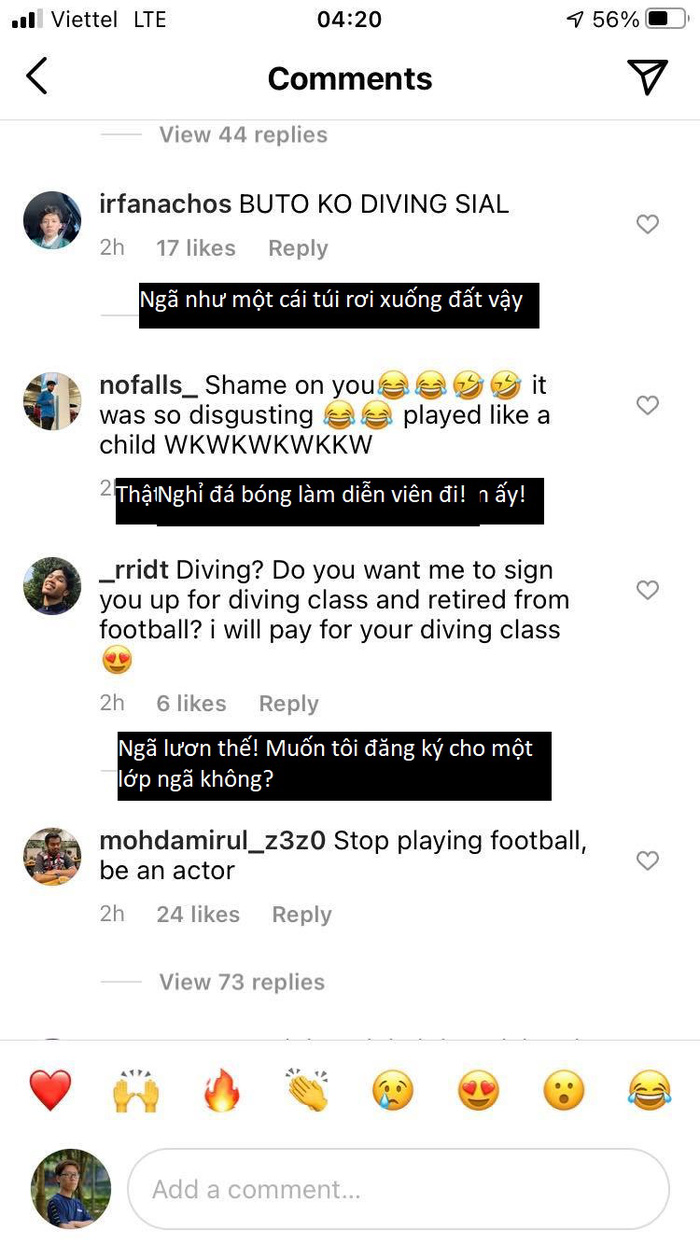Like the _rridt diving class comment
The height and width of the screenshot is (1245, 700).
click(648, 590)
